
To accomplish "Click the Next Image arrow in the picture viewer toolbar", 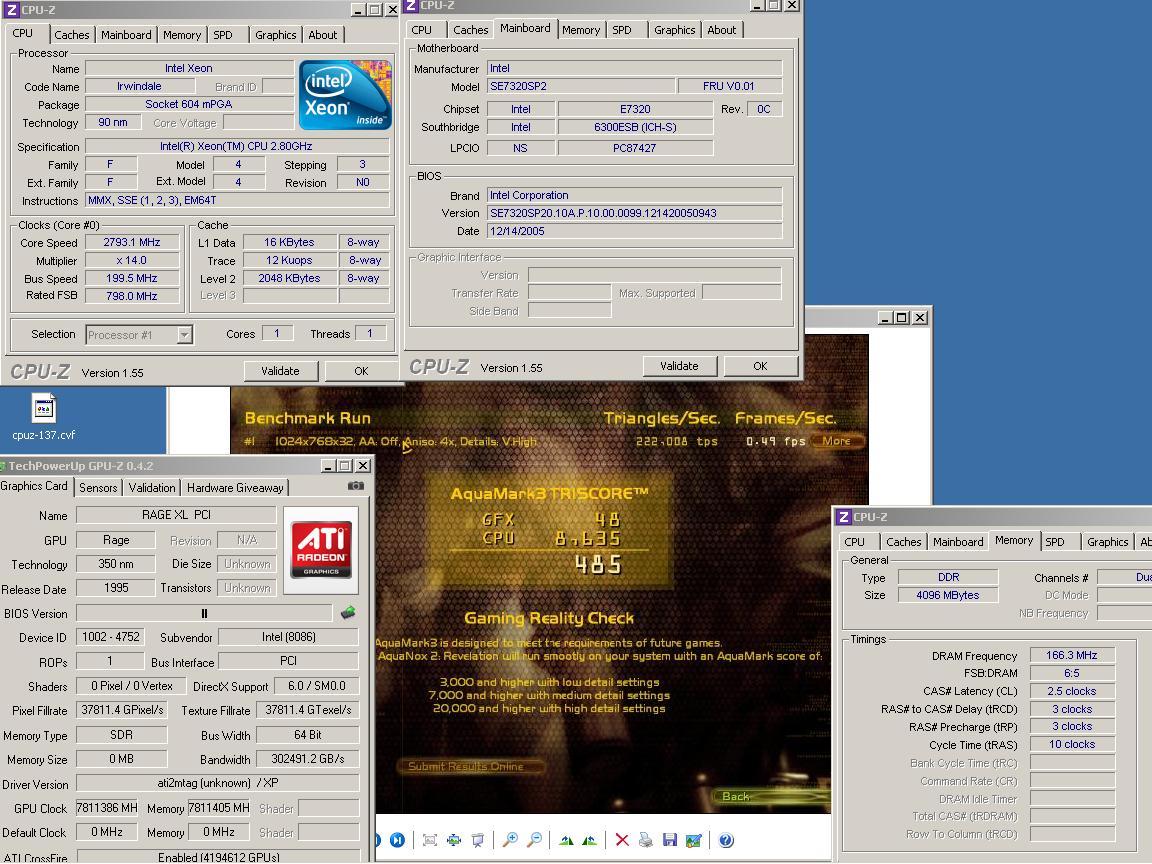I will (397, 840).
